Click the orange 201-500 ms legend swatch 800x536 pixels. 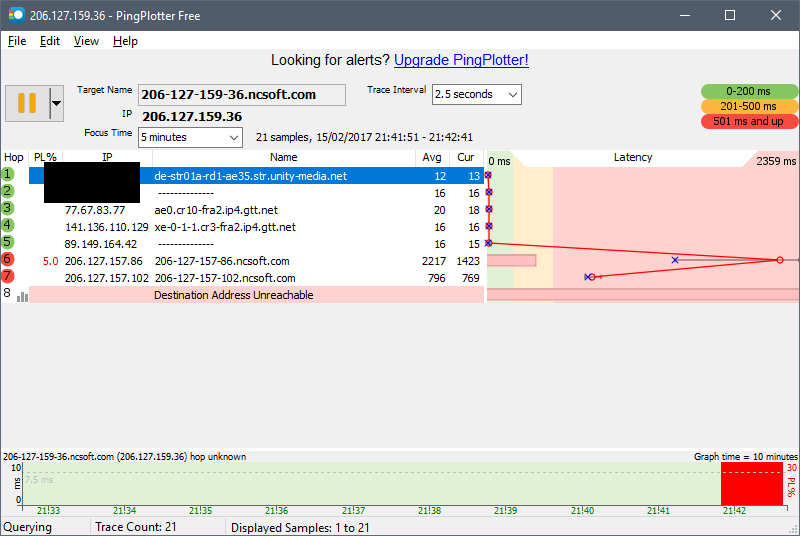(748, 106)
